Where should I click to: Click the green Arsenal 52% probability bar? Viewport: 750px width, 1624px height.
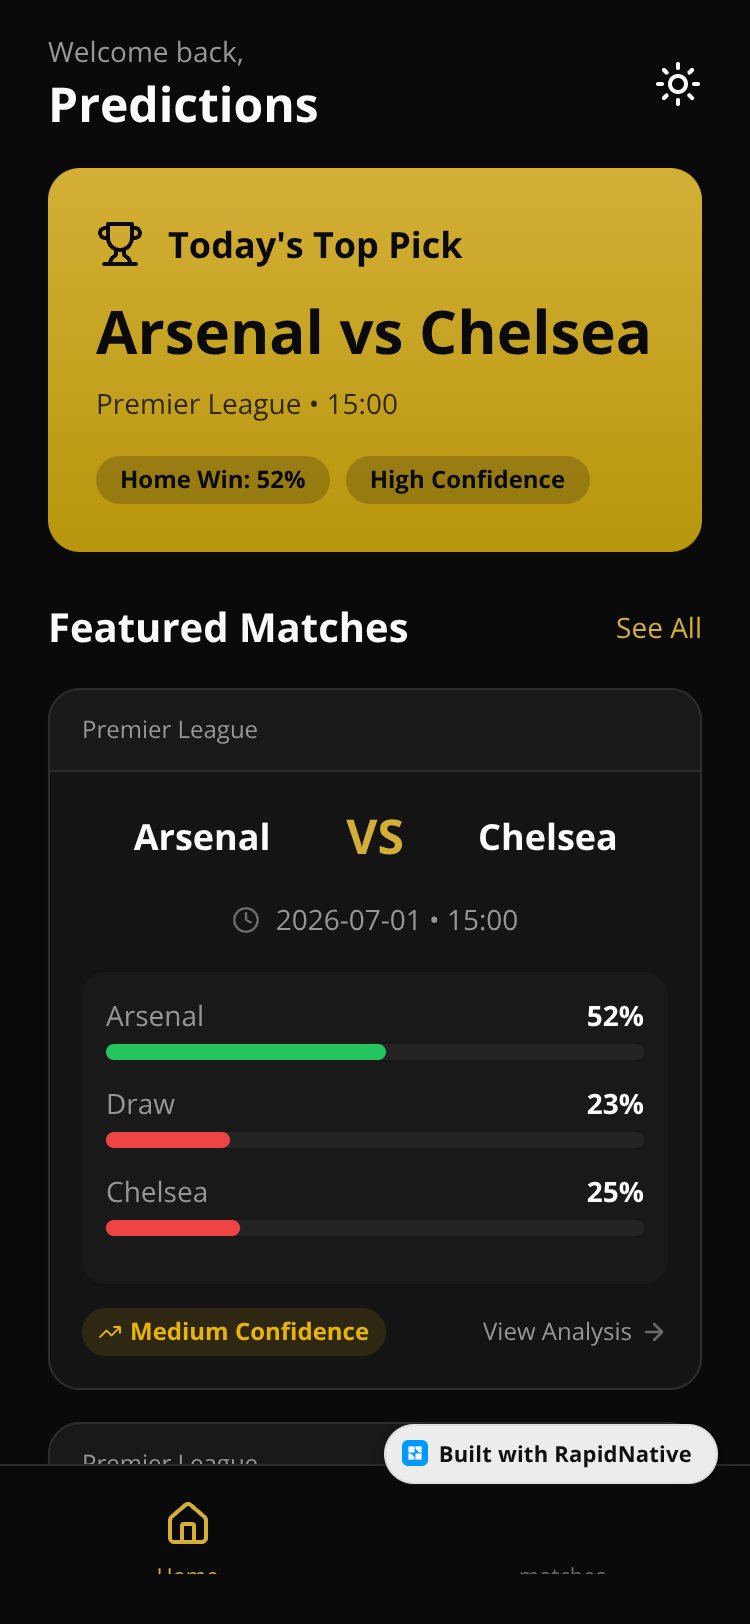coord(246,1052)
